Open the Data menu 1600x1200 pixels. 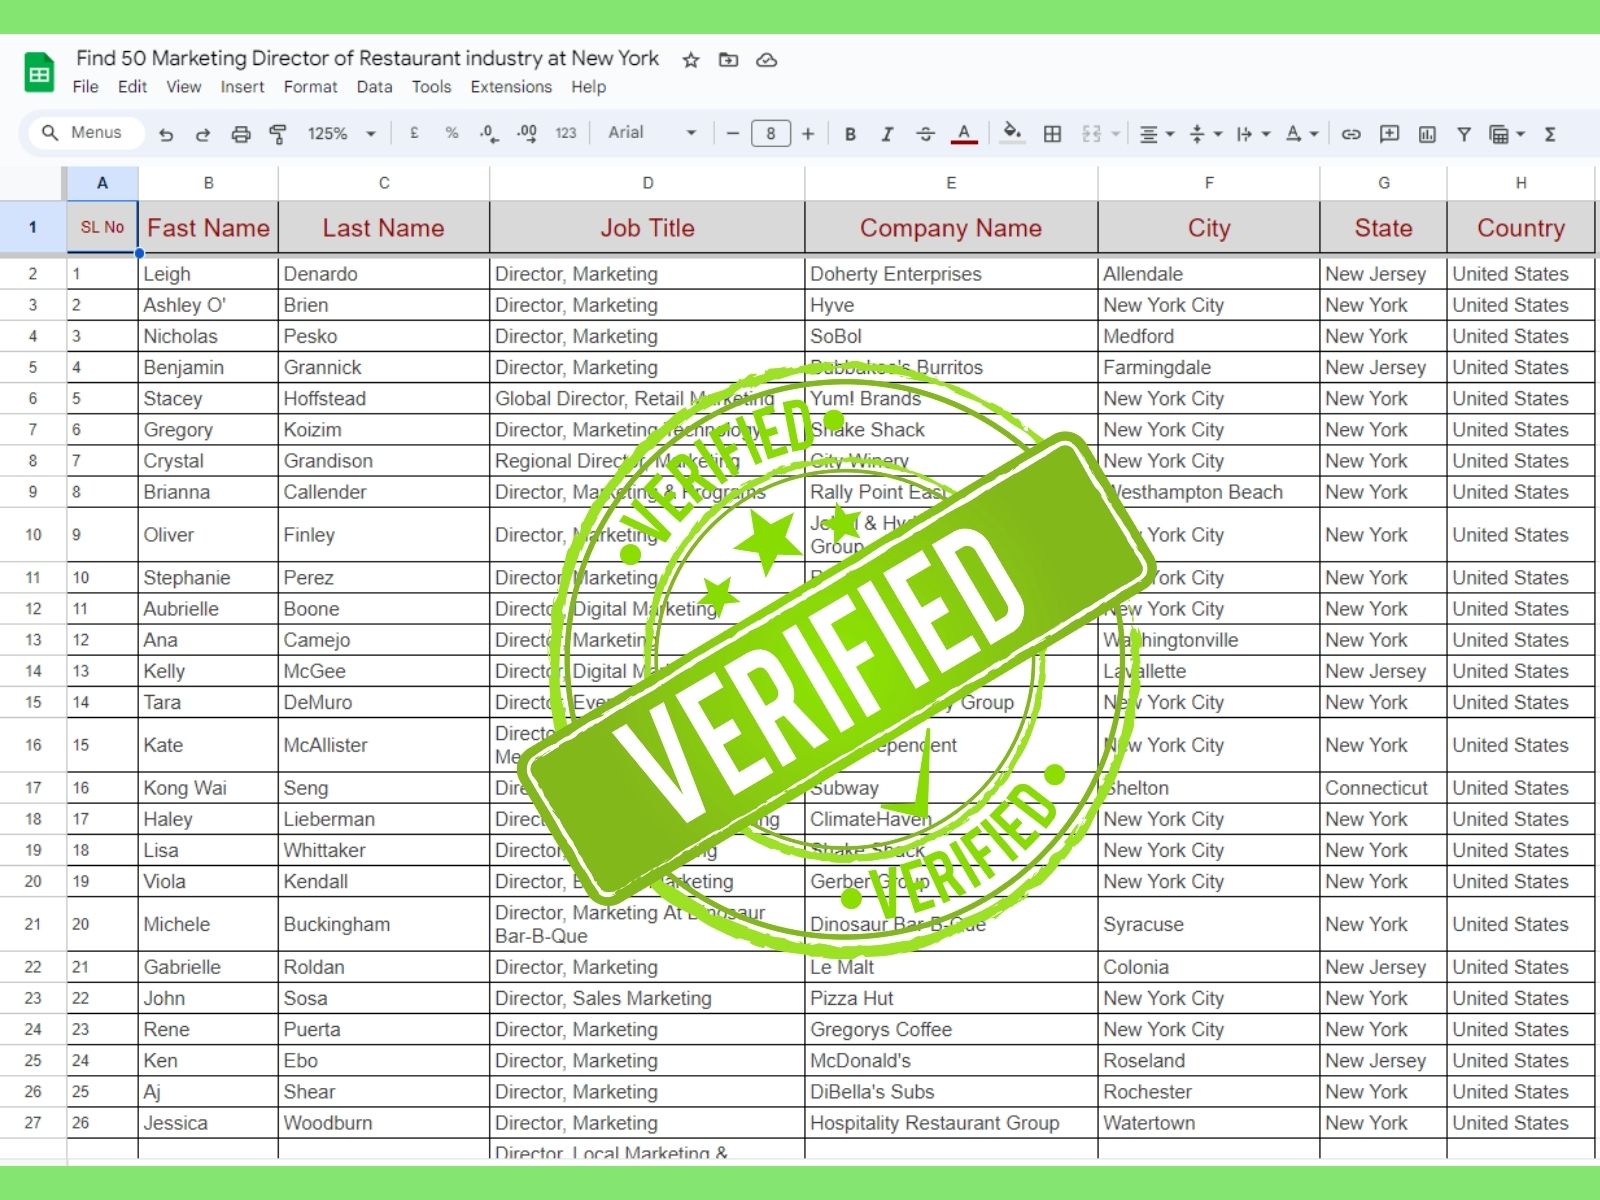click(x=375, y=87)
